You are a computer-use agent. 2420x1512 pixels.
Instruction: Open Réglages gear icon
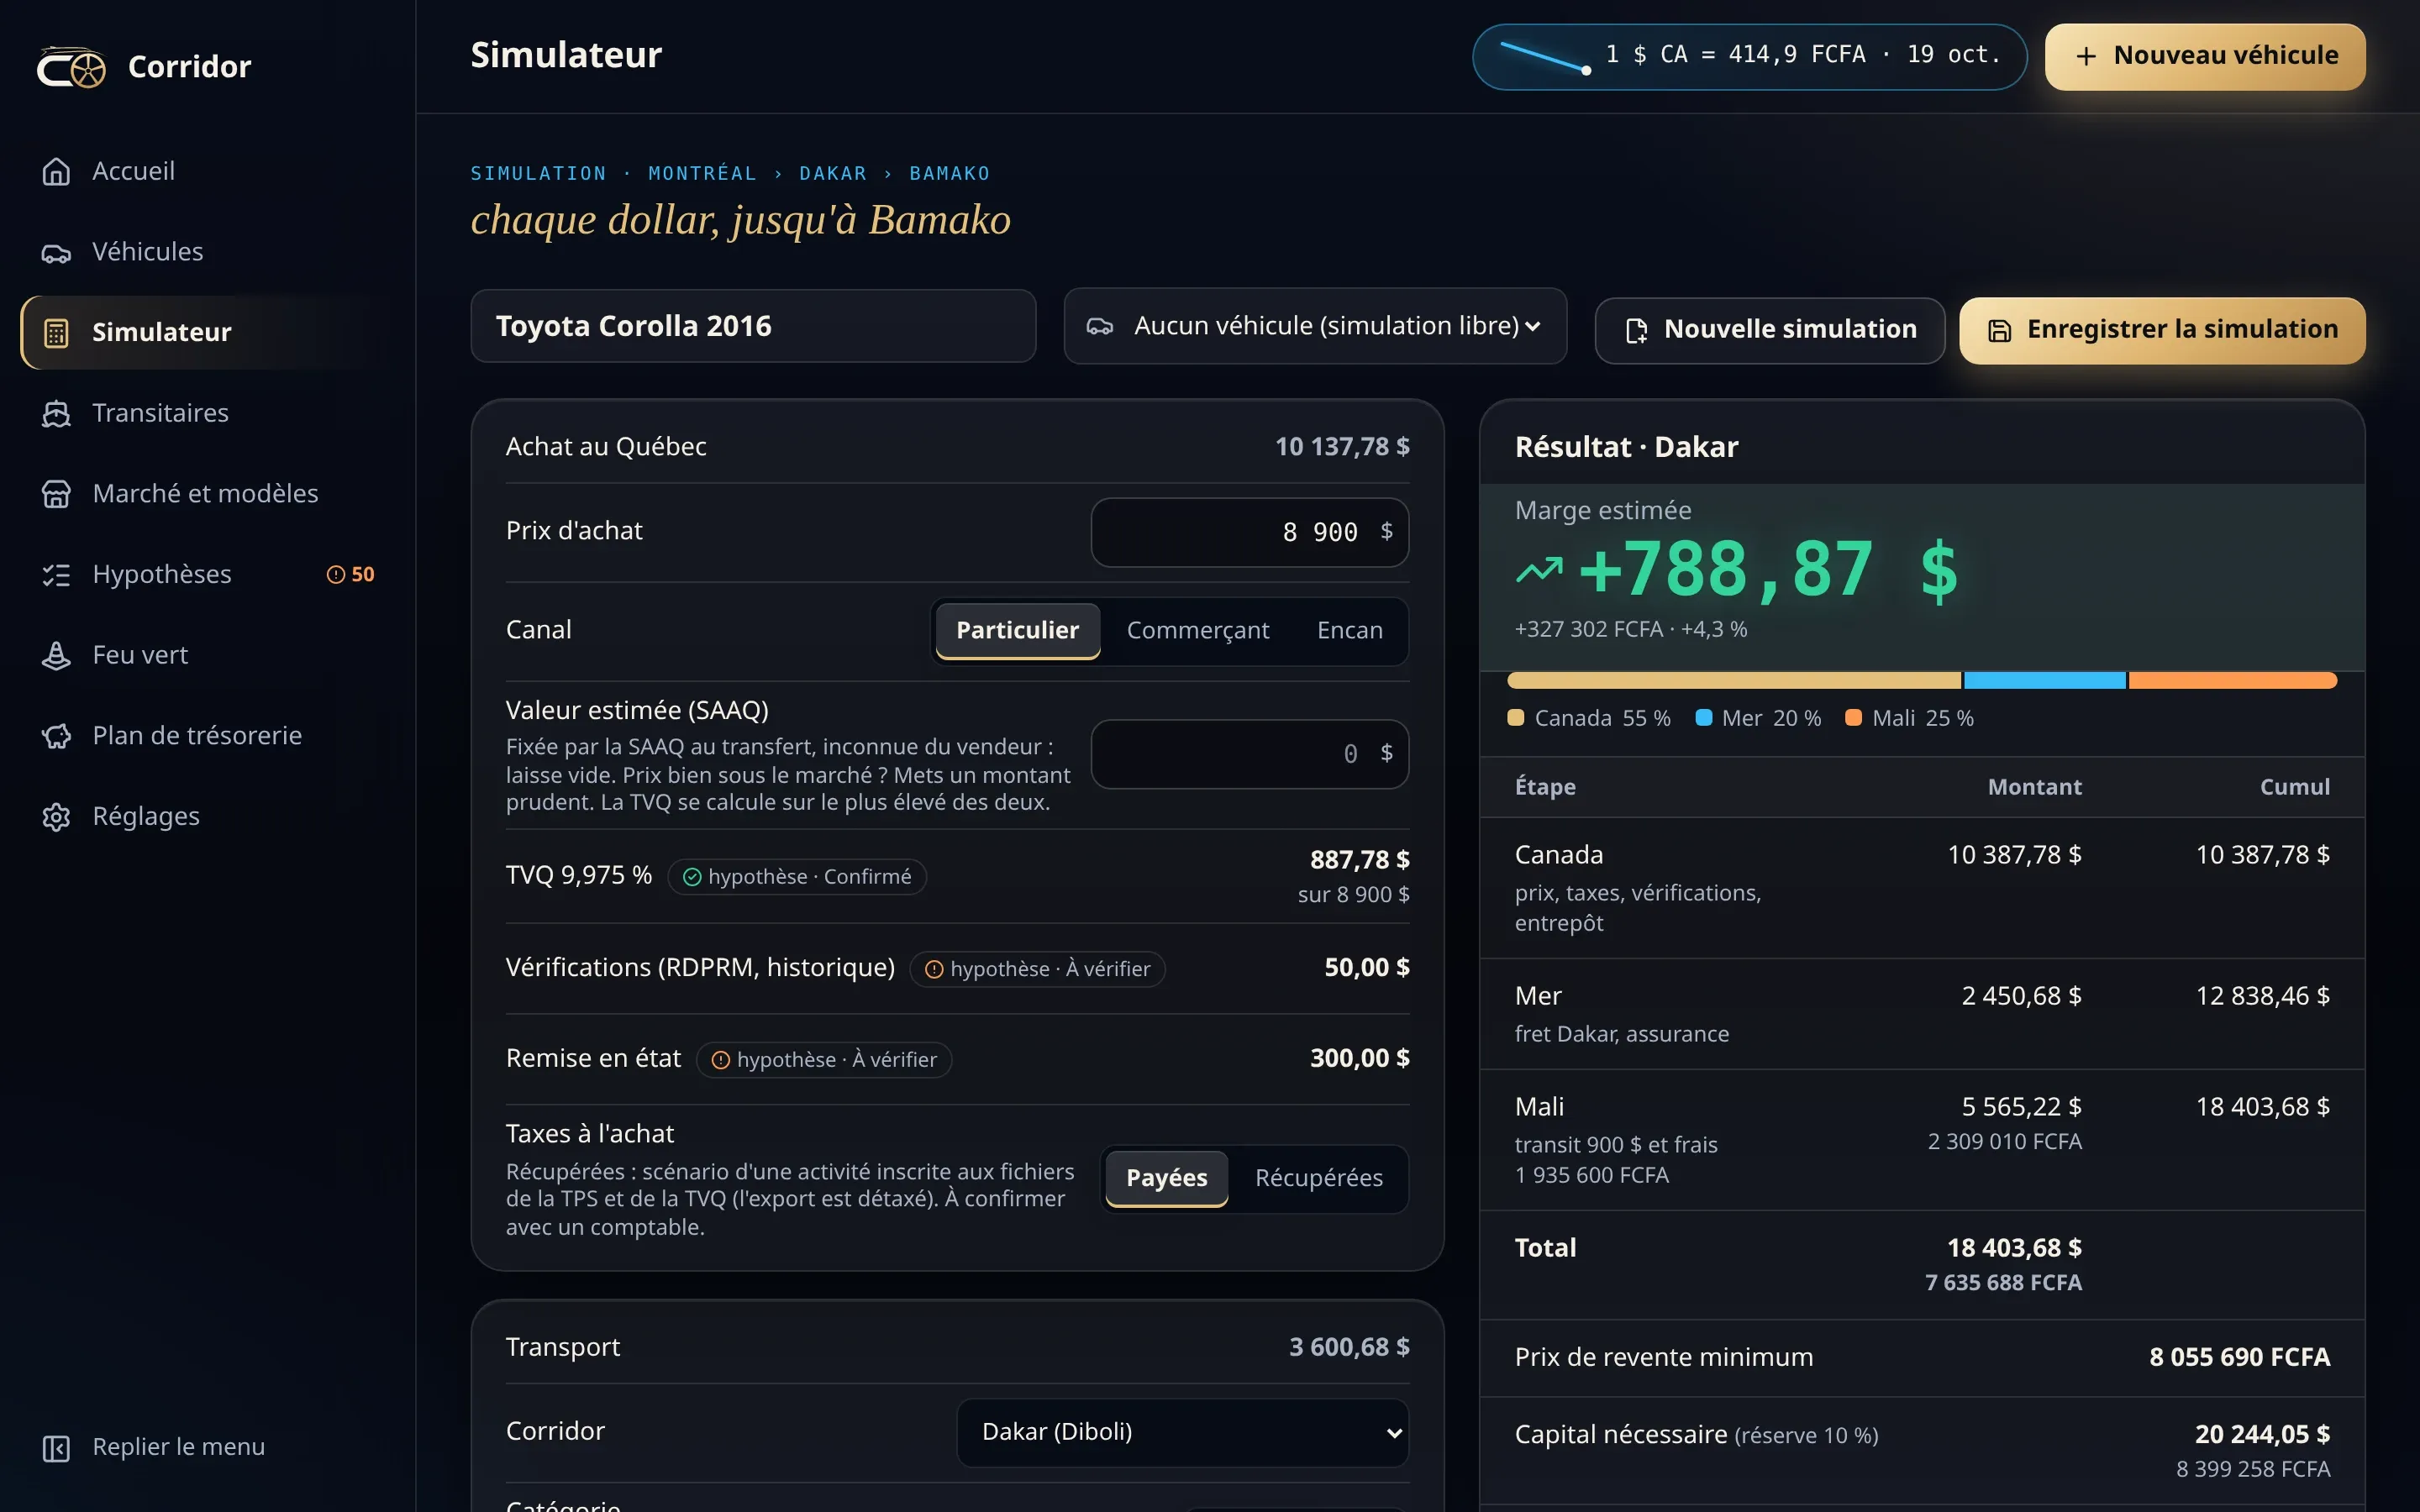(x=56, y=817)
